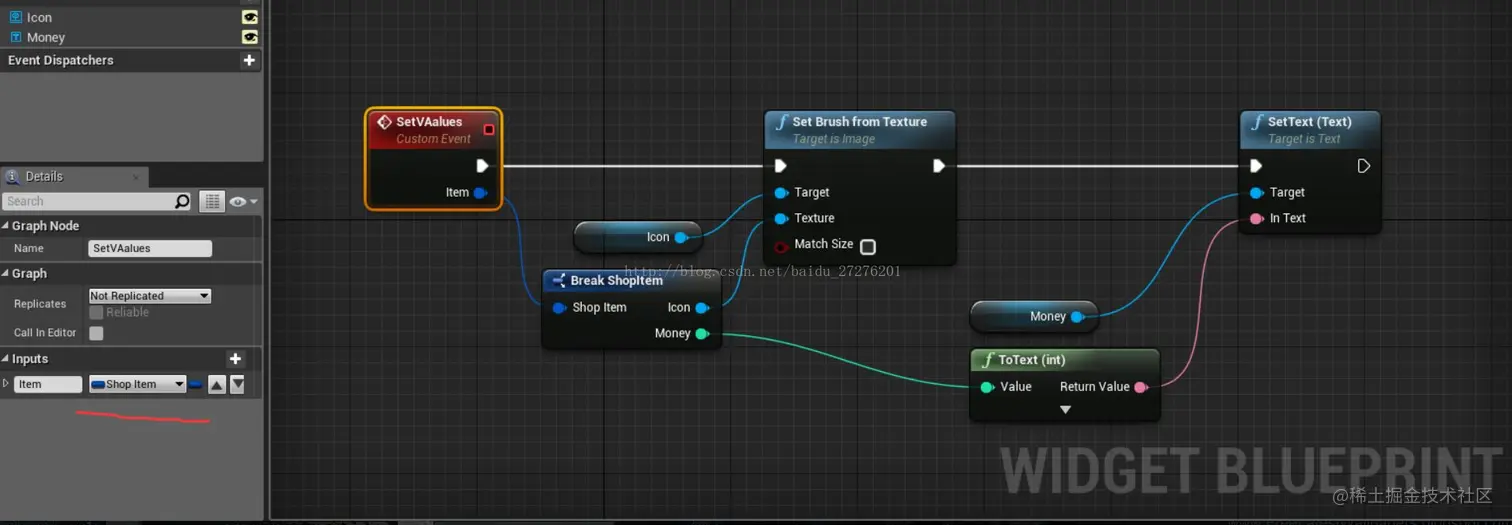Image resolution: width=1512 pixels, height=525 pixels.
Task: Edit the Name field SetVAalues
Action: [150, 248]
